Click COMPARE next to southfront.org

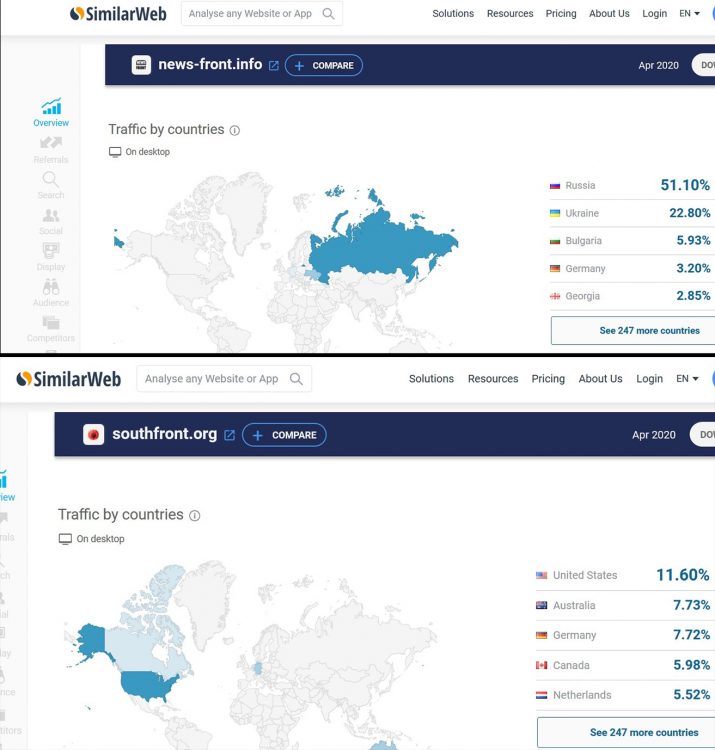284,435
